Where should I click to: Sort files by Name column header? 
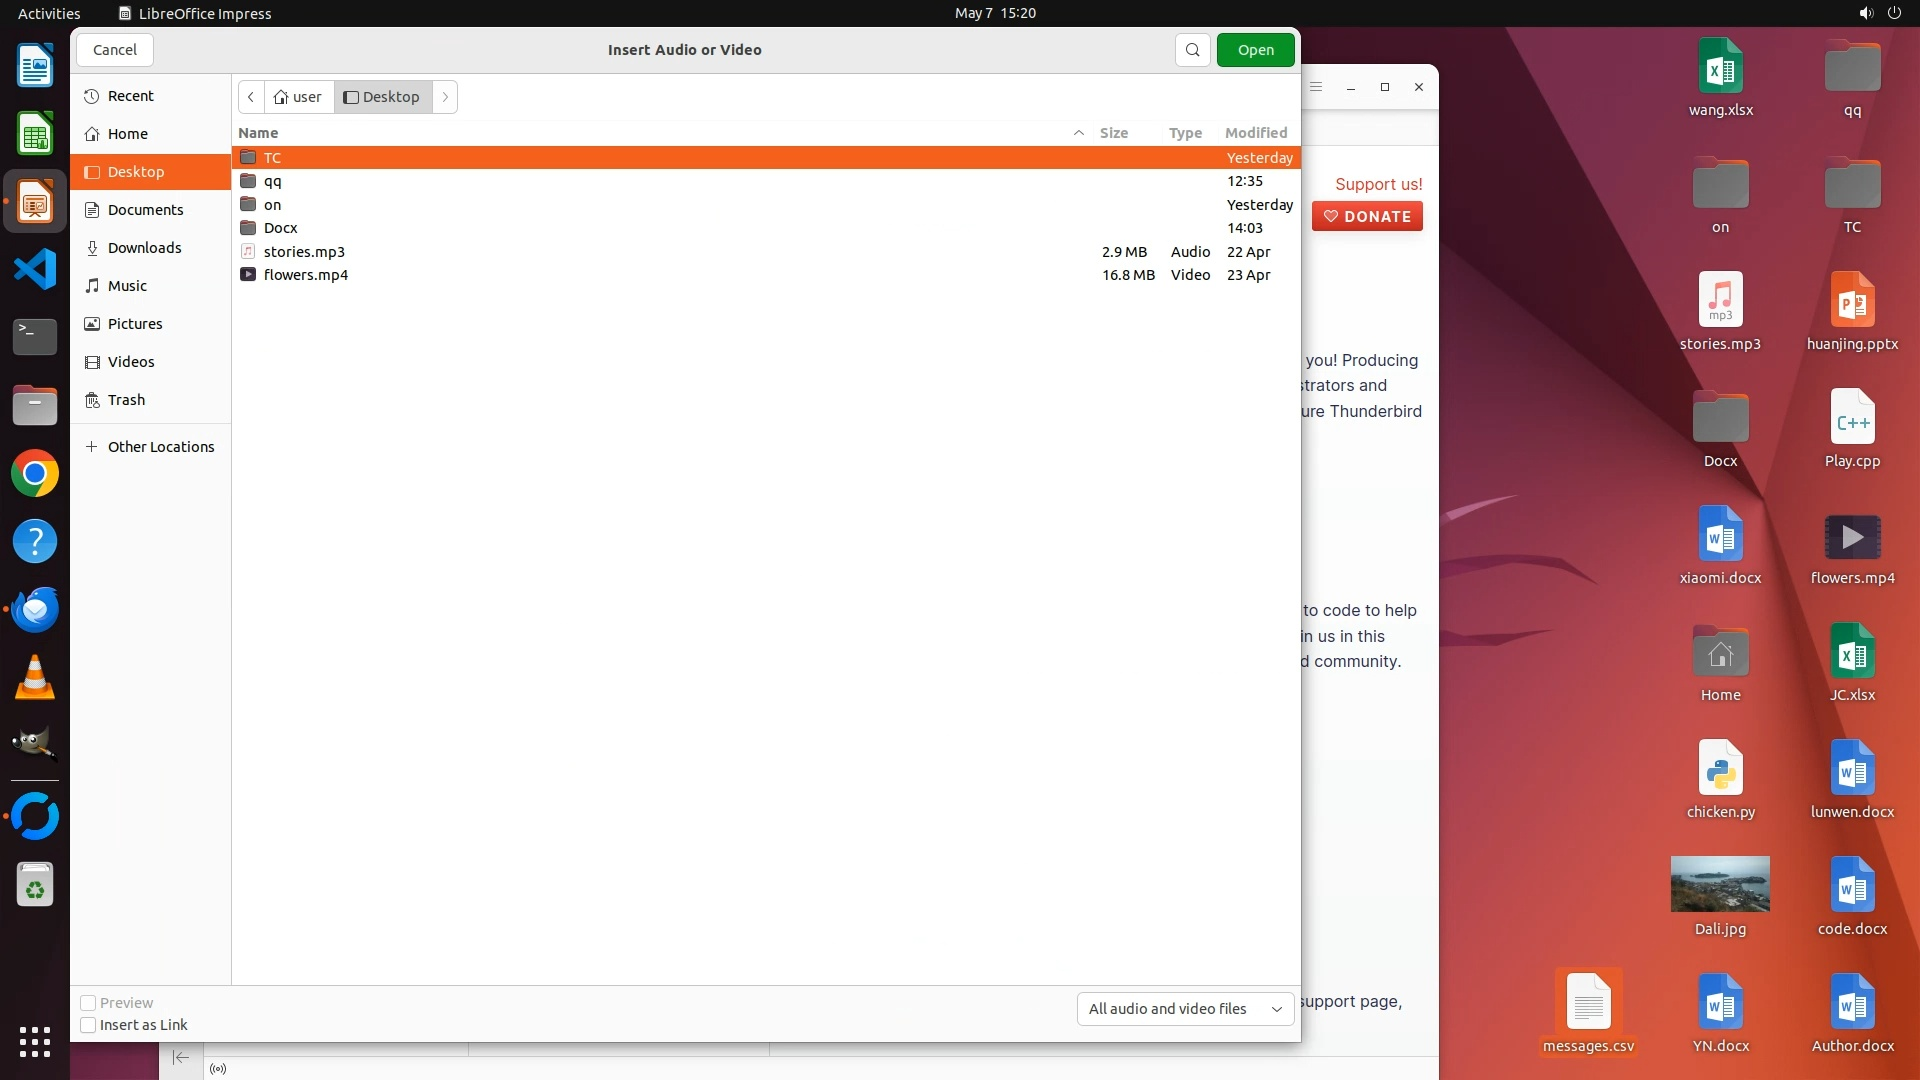[258, 133]
